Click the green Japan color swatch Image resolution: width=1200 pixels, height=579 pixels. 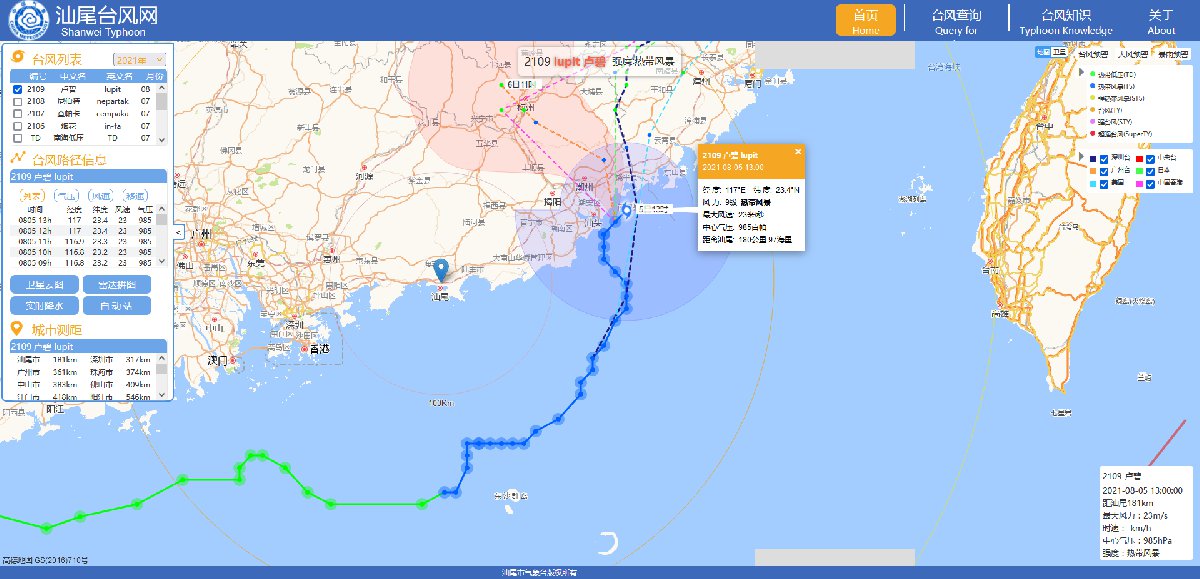(x=1139, y=171)
